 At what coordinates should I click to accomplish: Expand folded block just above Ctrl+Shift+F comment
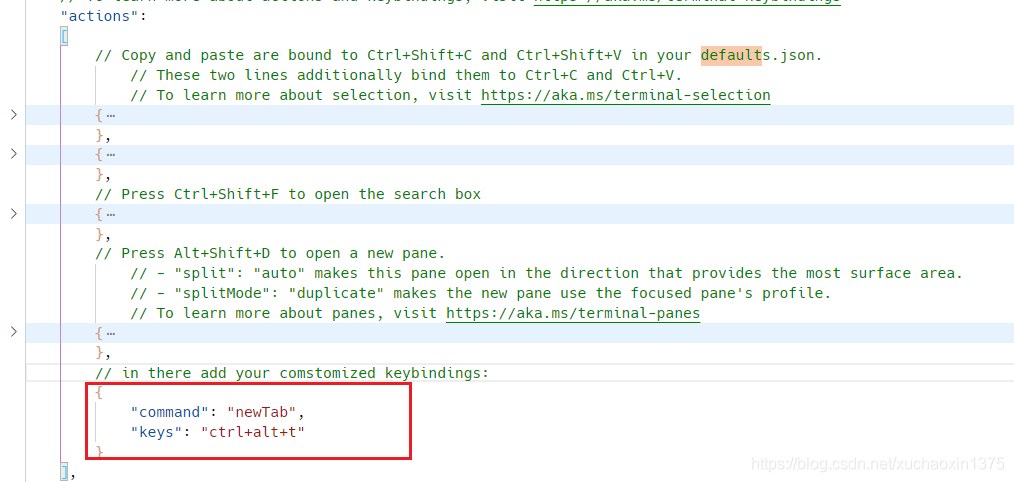(x=14, y=154)
